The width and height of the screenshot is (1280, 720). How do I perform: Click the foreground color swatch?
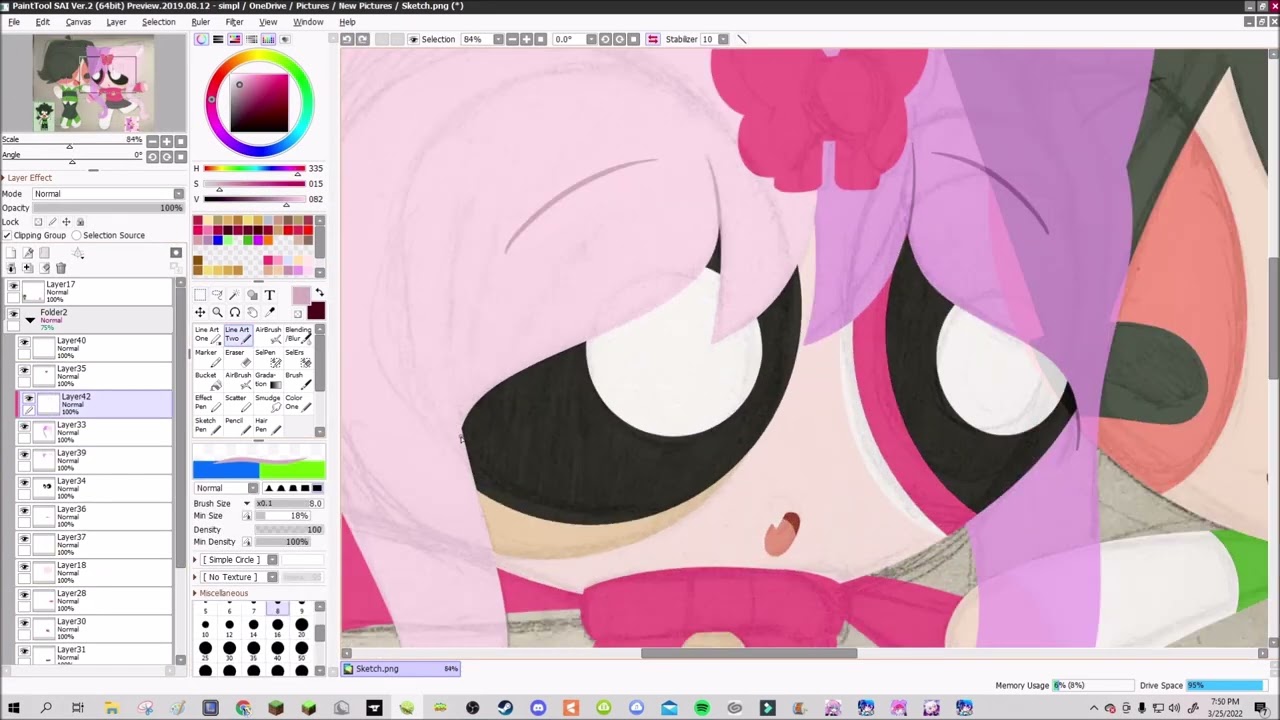point(300,296)
